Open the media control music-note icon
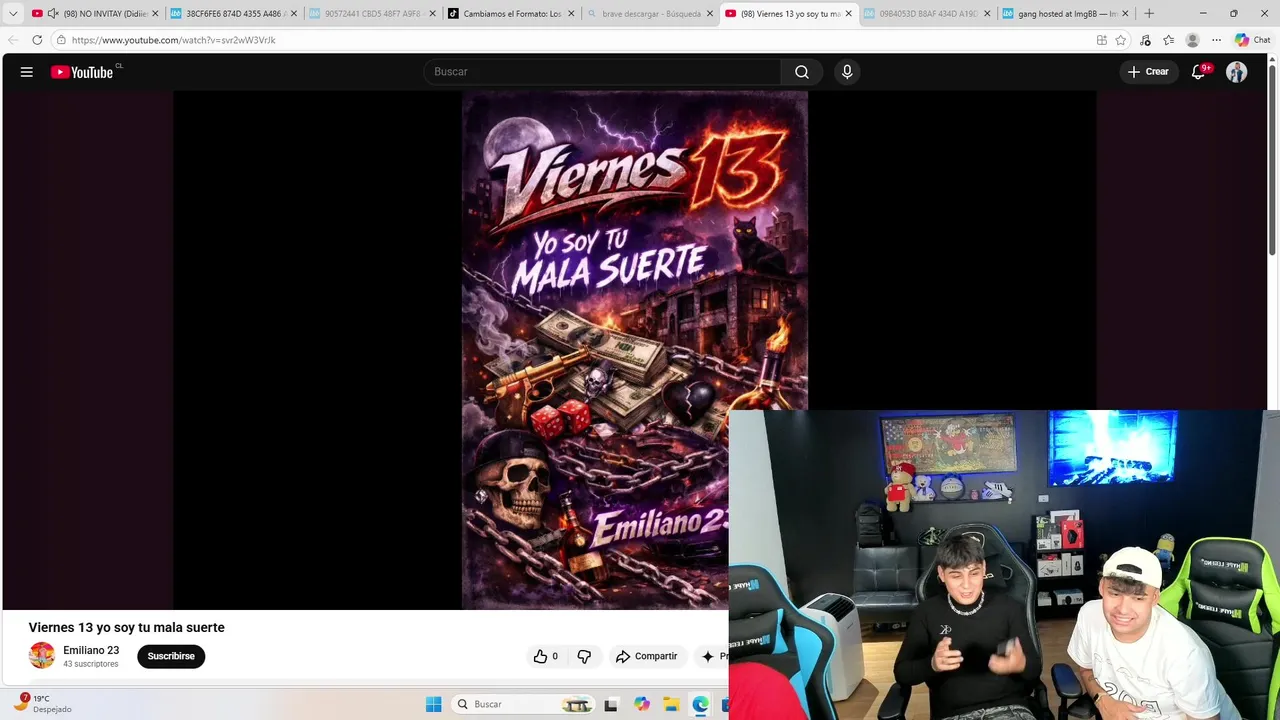This screenshot has width=1280, height=720. (1145, 40)
